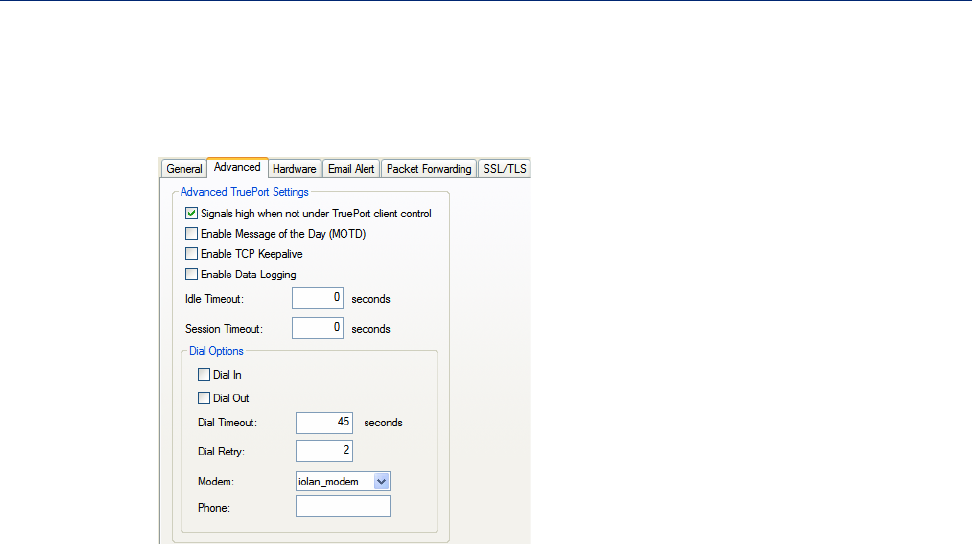Enable the Dial Out option
Image resolution: width=972 pixels, height=544 pixels.
point(204,398)
